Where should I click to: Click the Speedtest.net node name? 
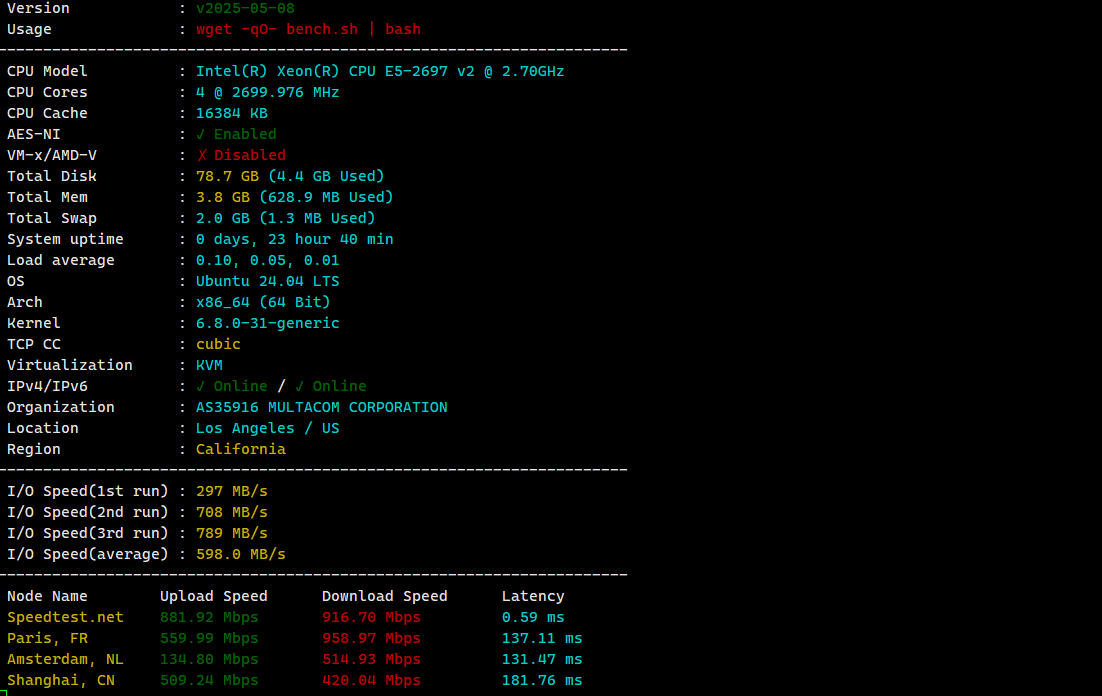(x=65, y=617)
